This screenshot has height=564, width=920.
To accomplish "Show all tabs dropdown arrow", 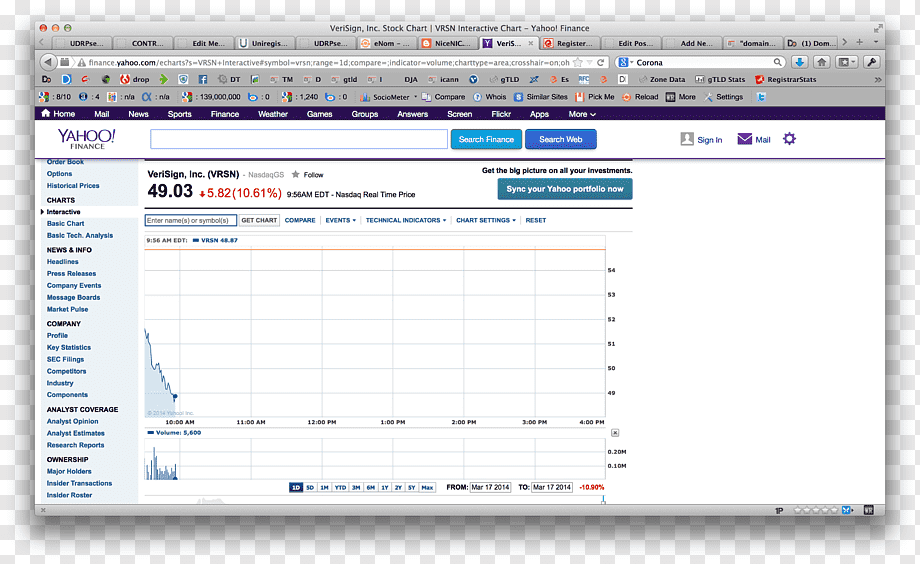I will pyautogui.click(x=876, y=42).
